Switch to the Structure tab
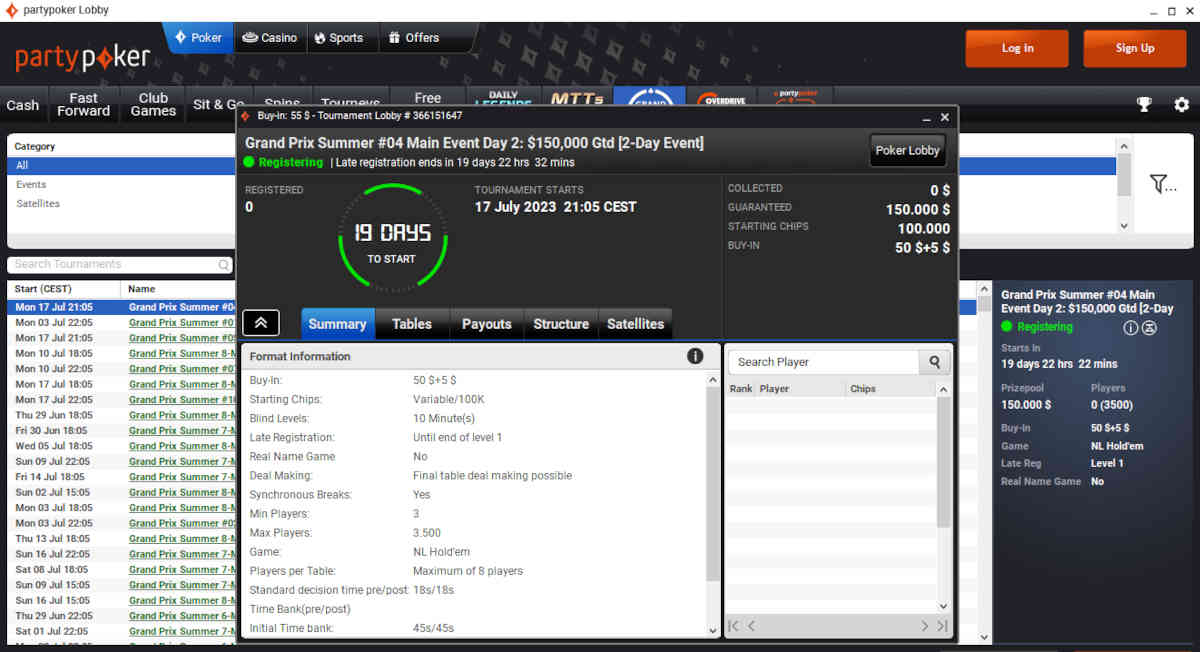This screenshot has height=652, width=1200. tap(561, 324)
